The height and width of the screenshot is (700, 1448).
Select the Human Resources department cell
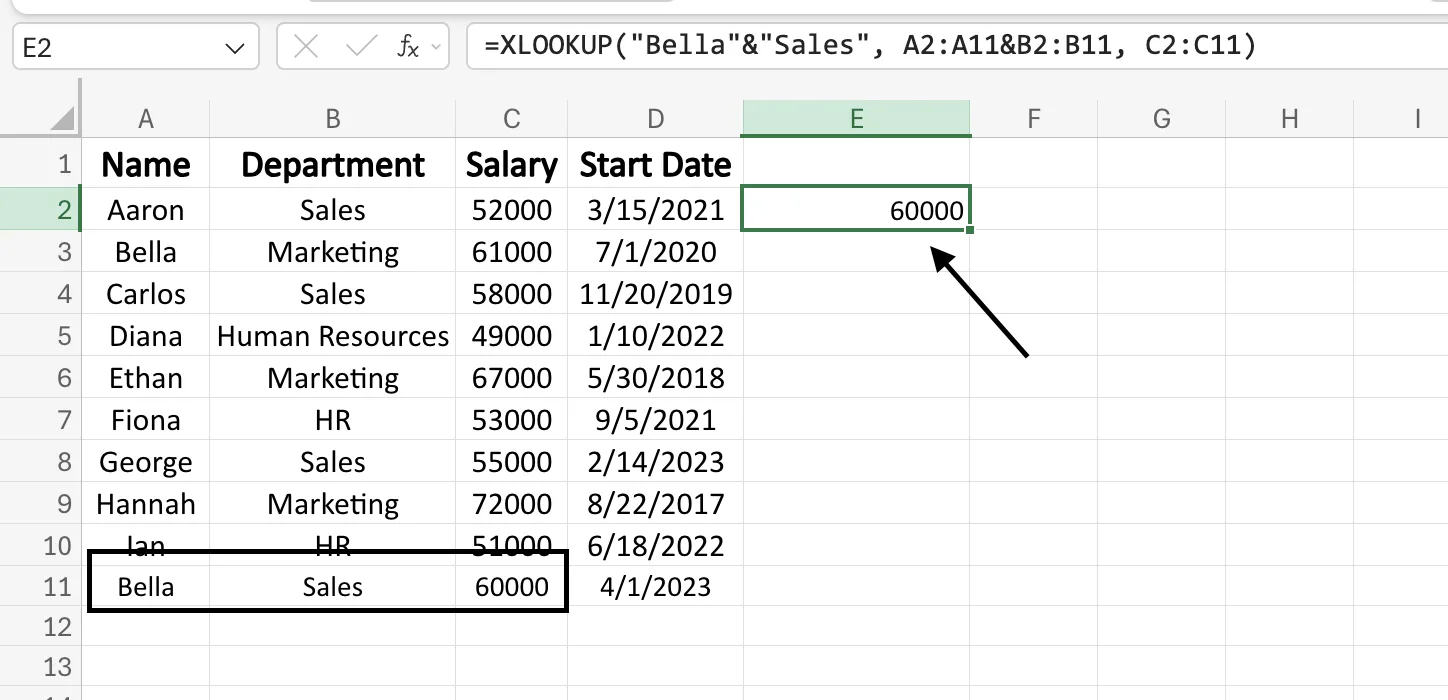pyautogui.click(x=333, y=336)
